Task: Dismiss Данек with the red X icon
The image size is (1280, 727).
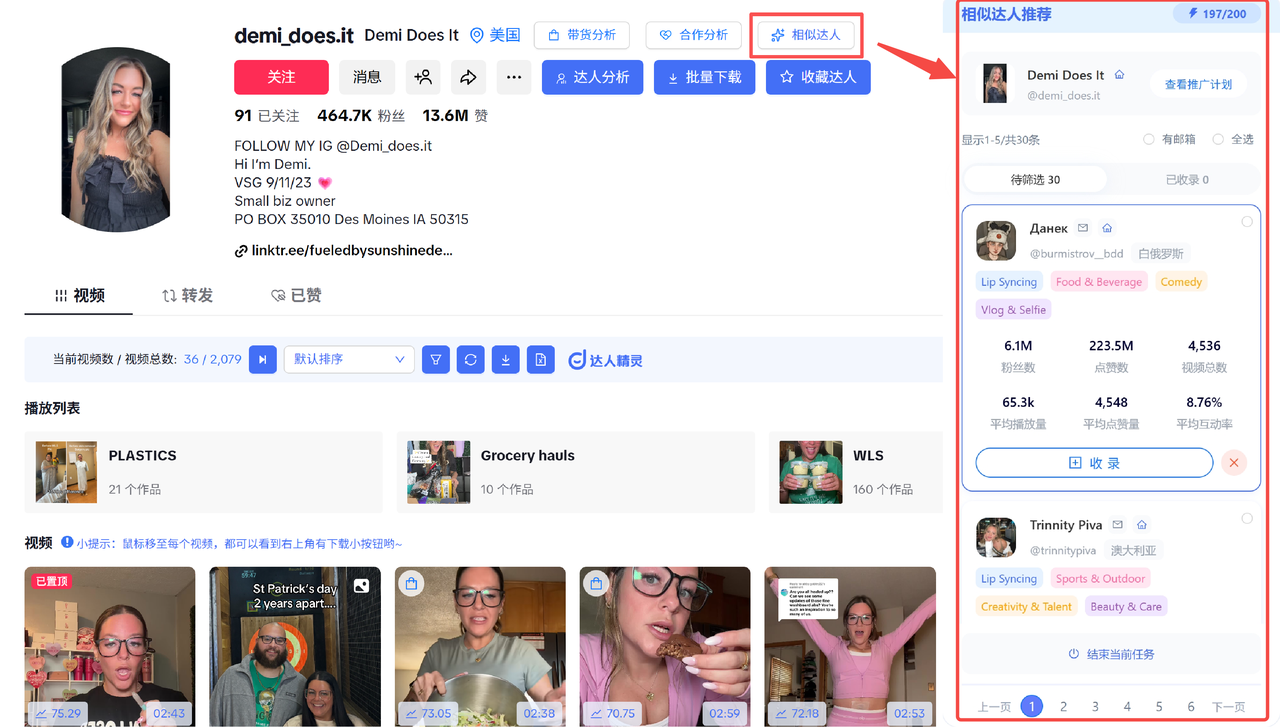Action: (x=1234, y=463)
